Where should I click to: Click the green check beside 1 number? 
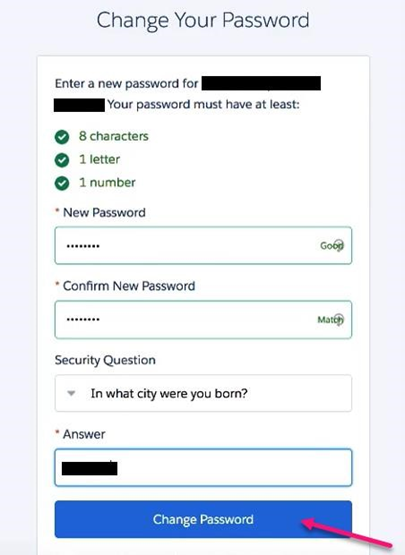[62, 183]
